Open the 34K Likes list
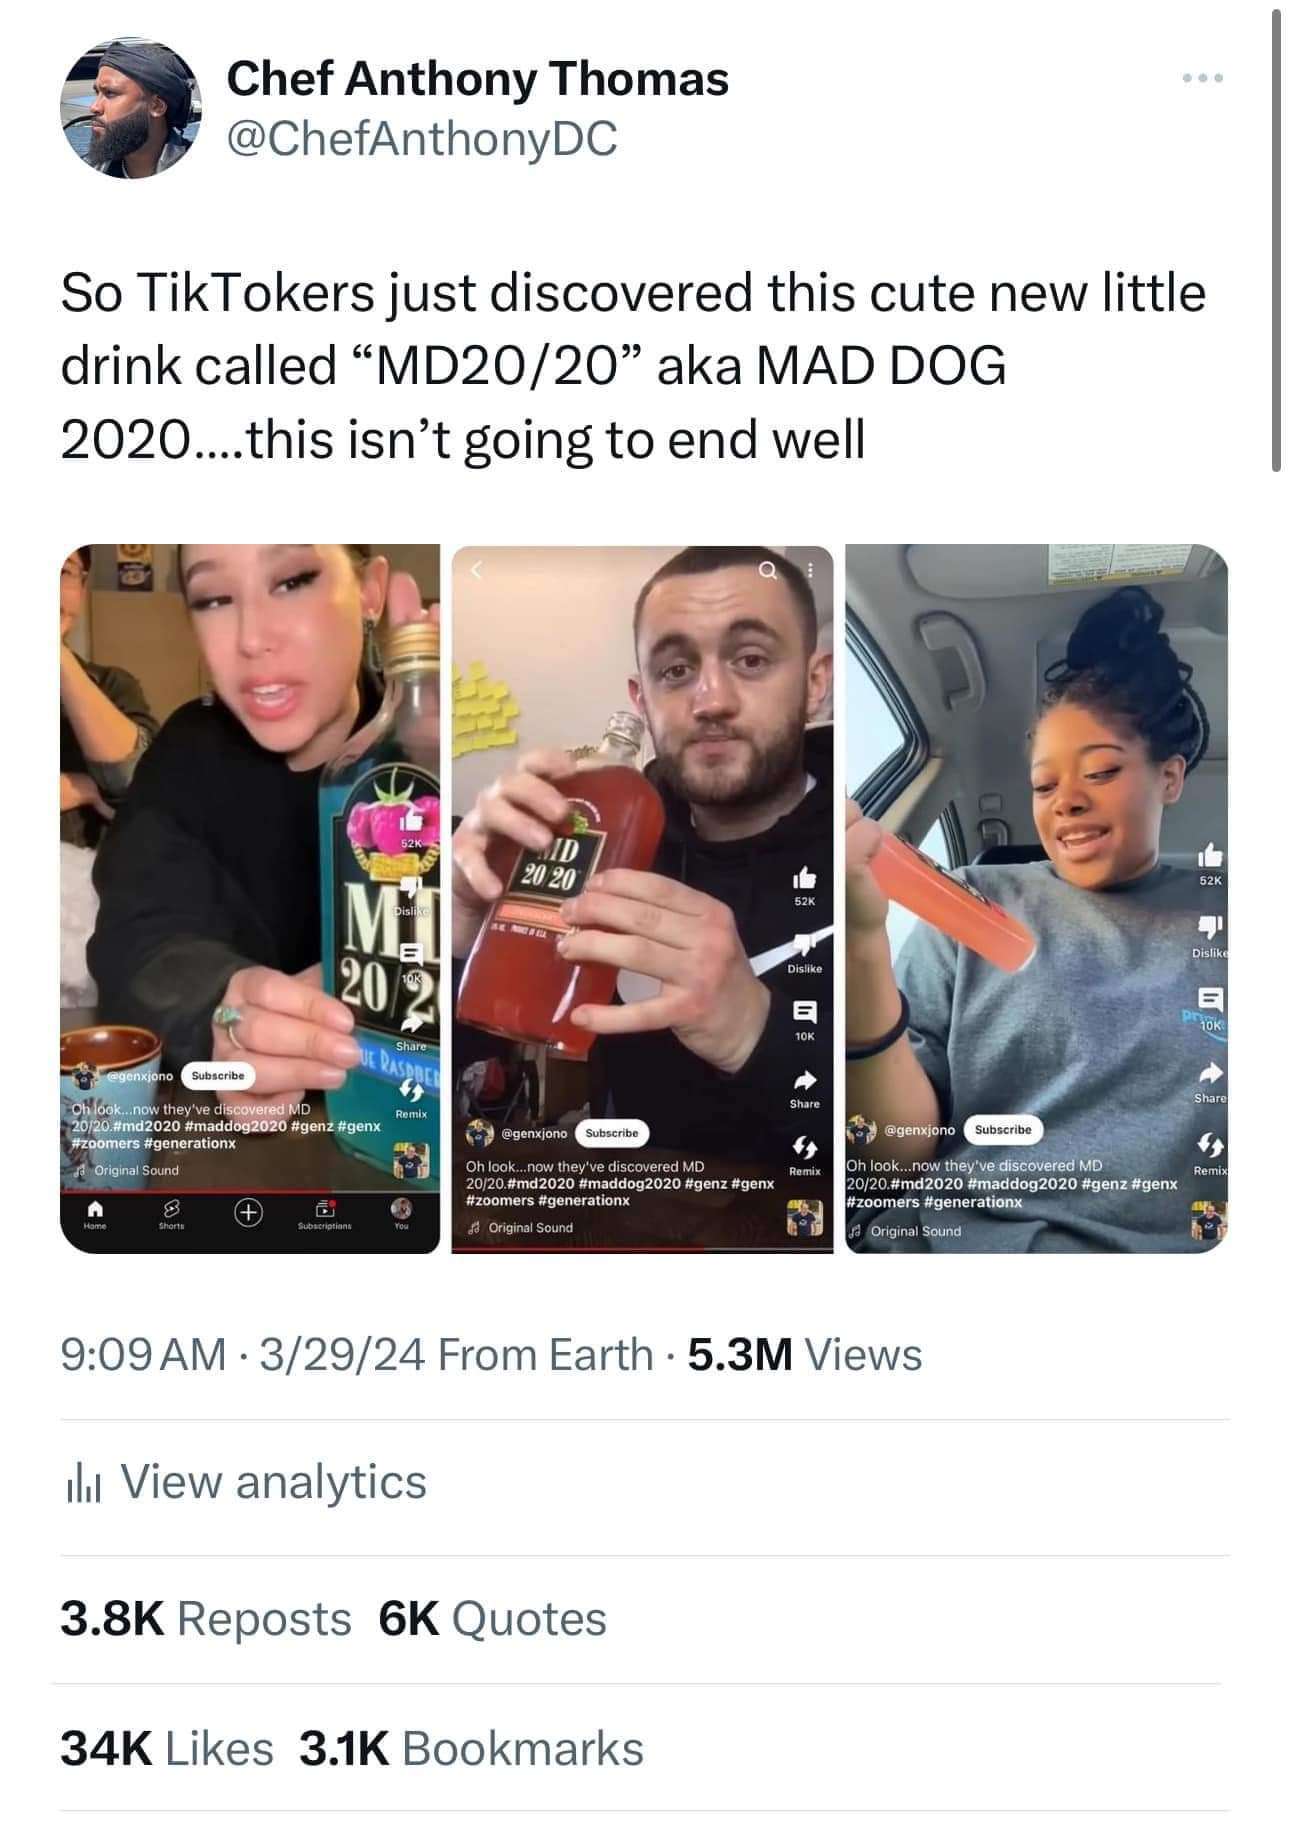The width and height of the screenshot is (1290, 1821). (167, 1748)
